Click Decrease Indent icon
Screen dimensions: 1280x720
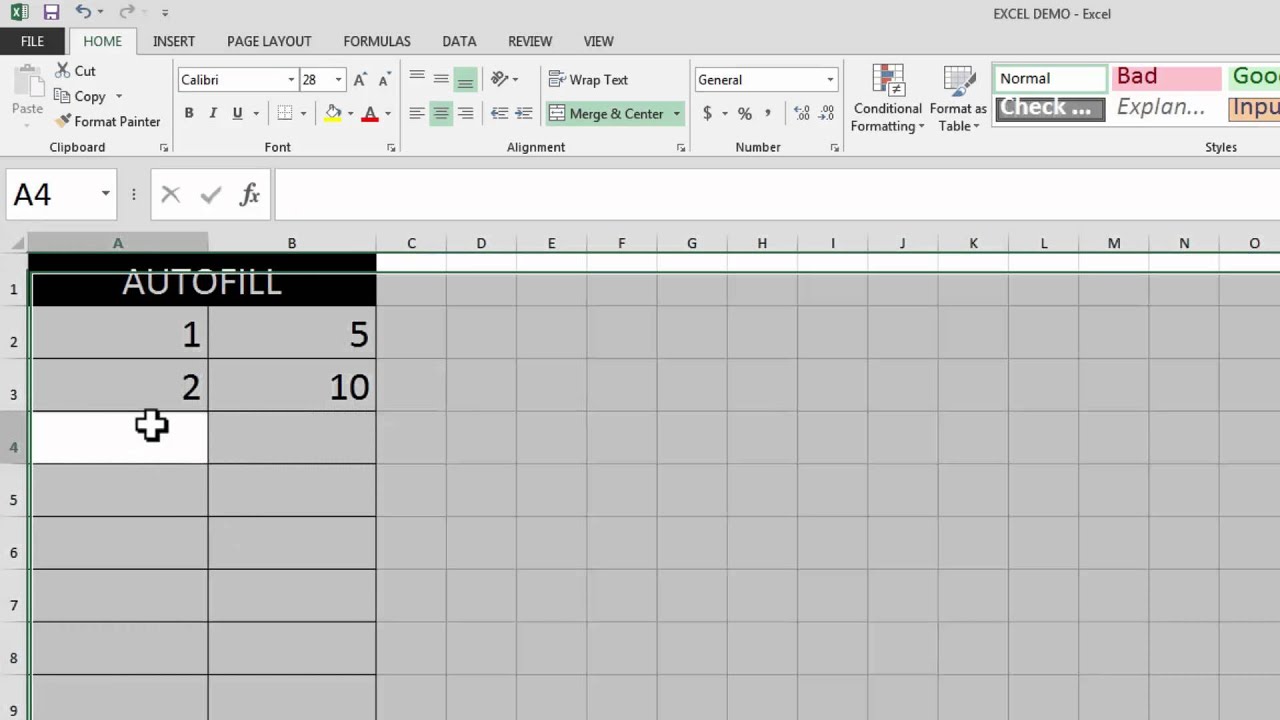point(499,113)
